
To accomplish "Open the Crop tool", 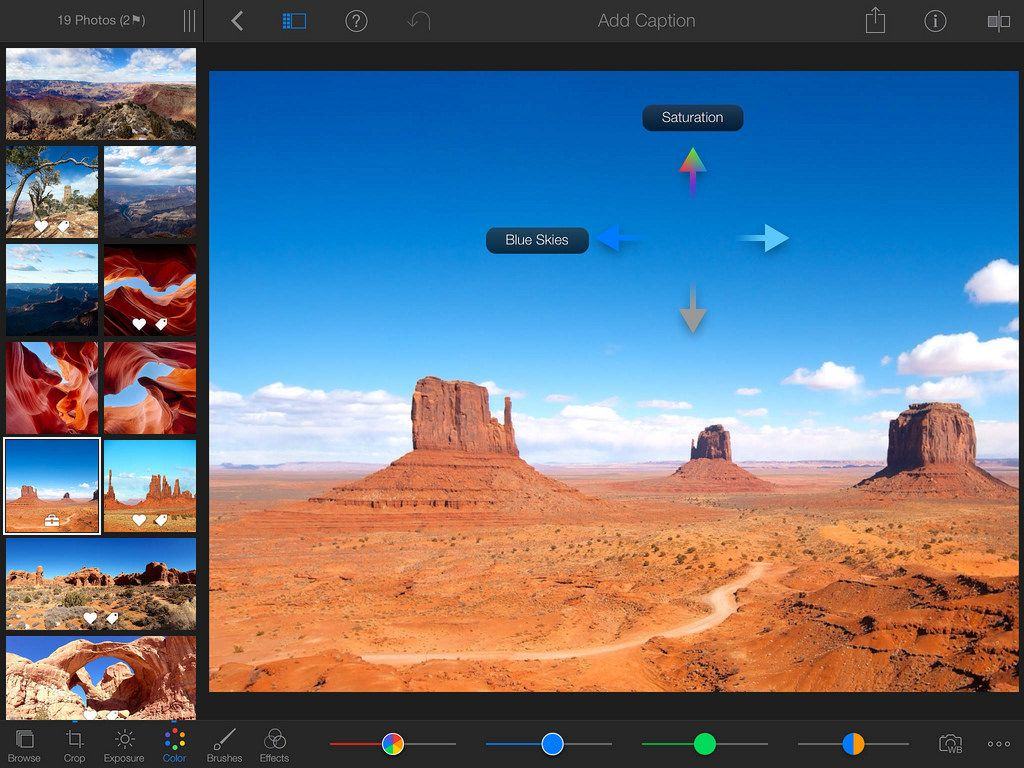I will point(74,745).
